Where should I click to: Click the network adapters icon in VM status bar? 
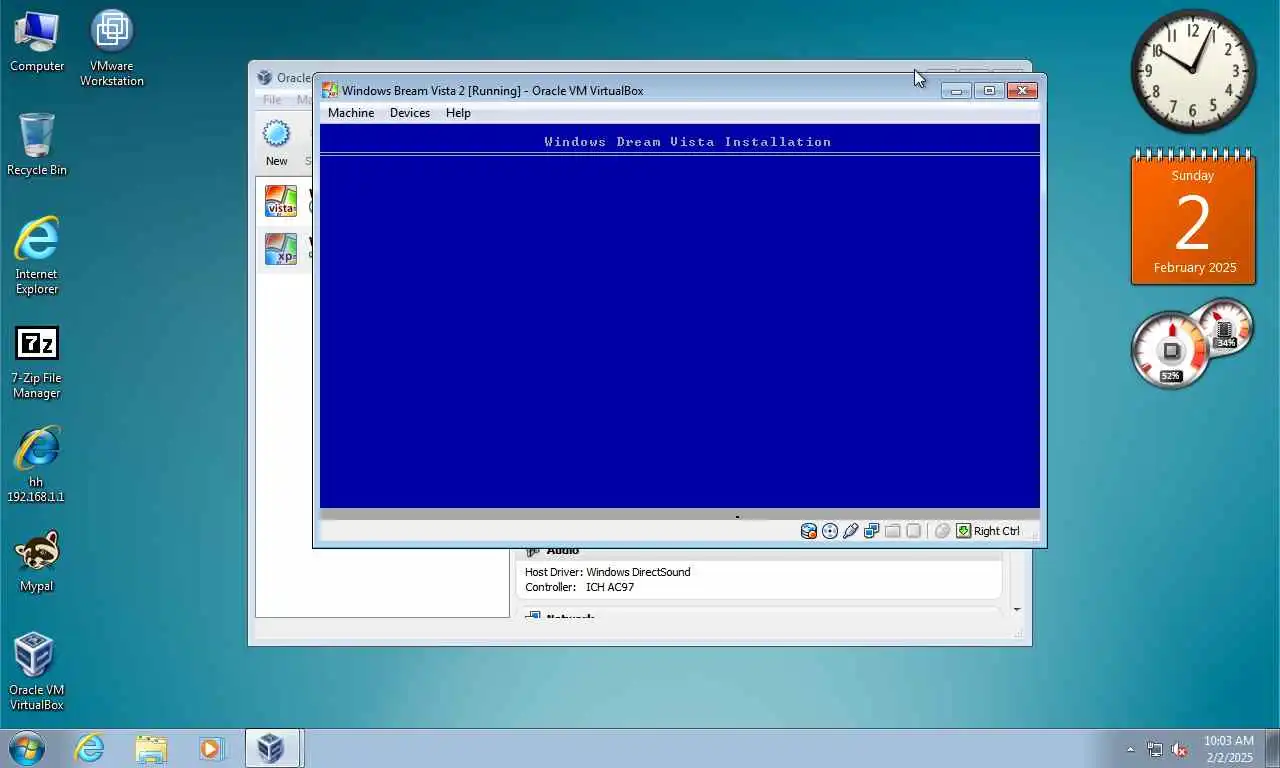pyautogui.click(x=872, y=531)
